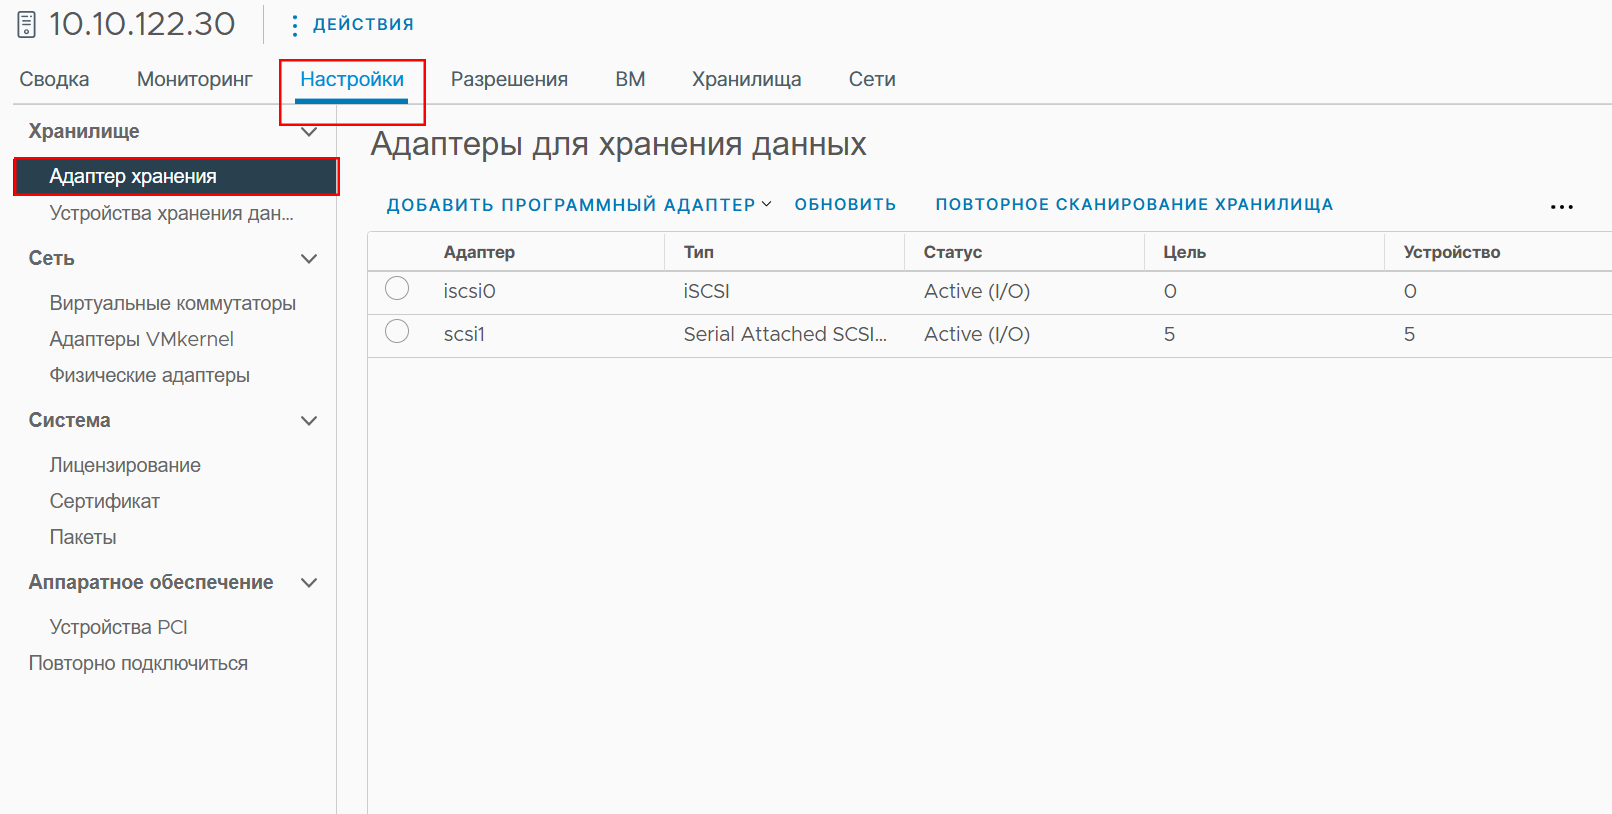This screenshot has height=814, width=1612.
Task: Click the iscsi0 adapter name cell
Action: (470, 291)
